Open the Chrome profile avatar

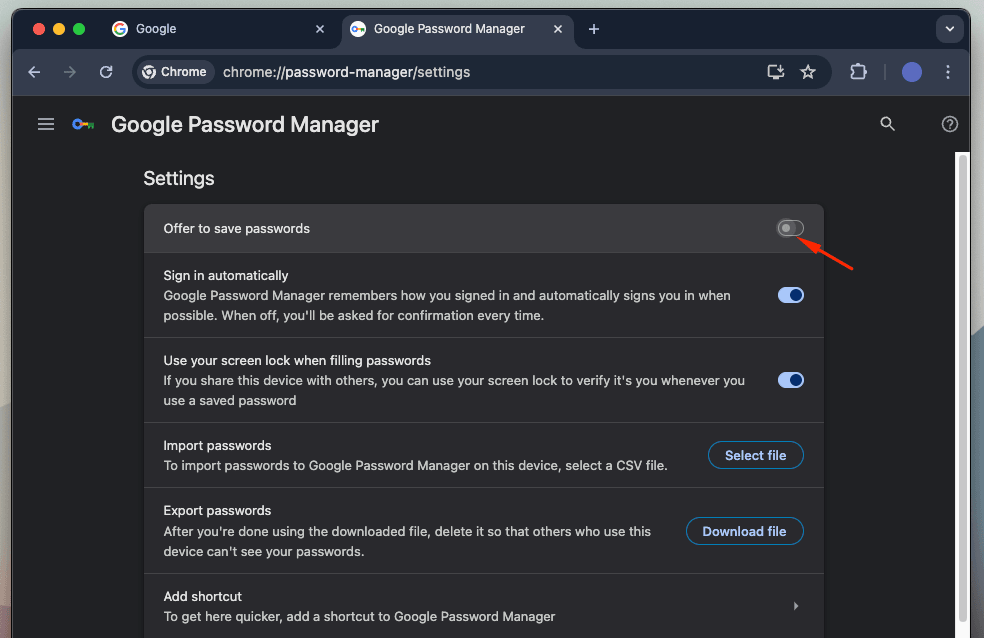(911, 72)
